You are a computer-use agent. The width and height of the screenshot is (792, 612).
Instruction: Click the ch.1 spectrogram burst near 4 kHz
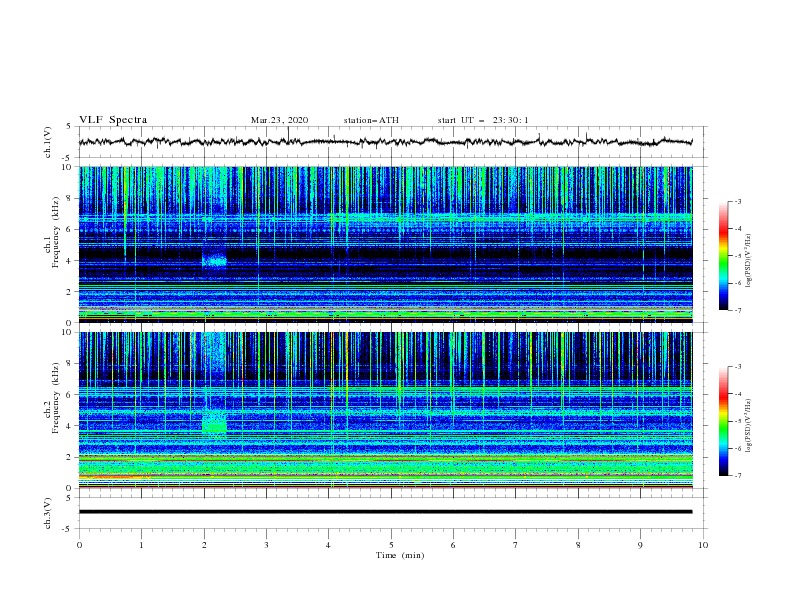pyautogui.click(x=215, y=260)
